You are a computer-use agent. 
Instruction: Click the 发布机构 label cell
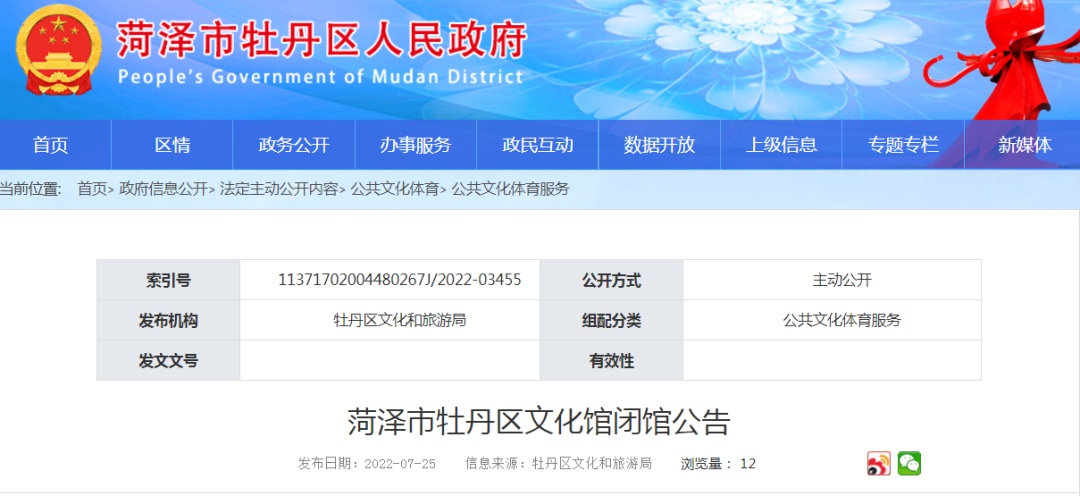point(168,320)
